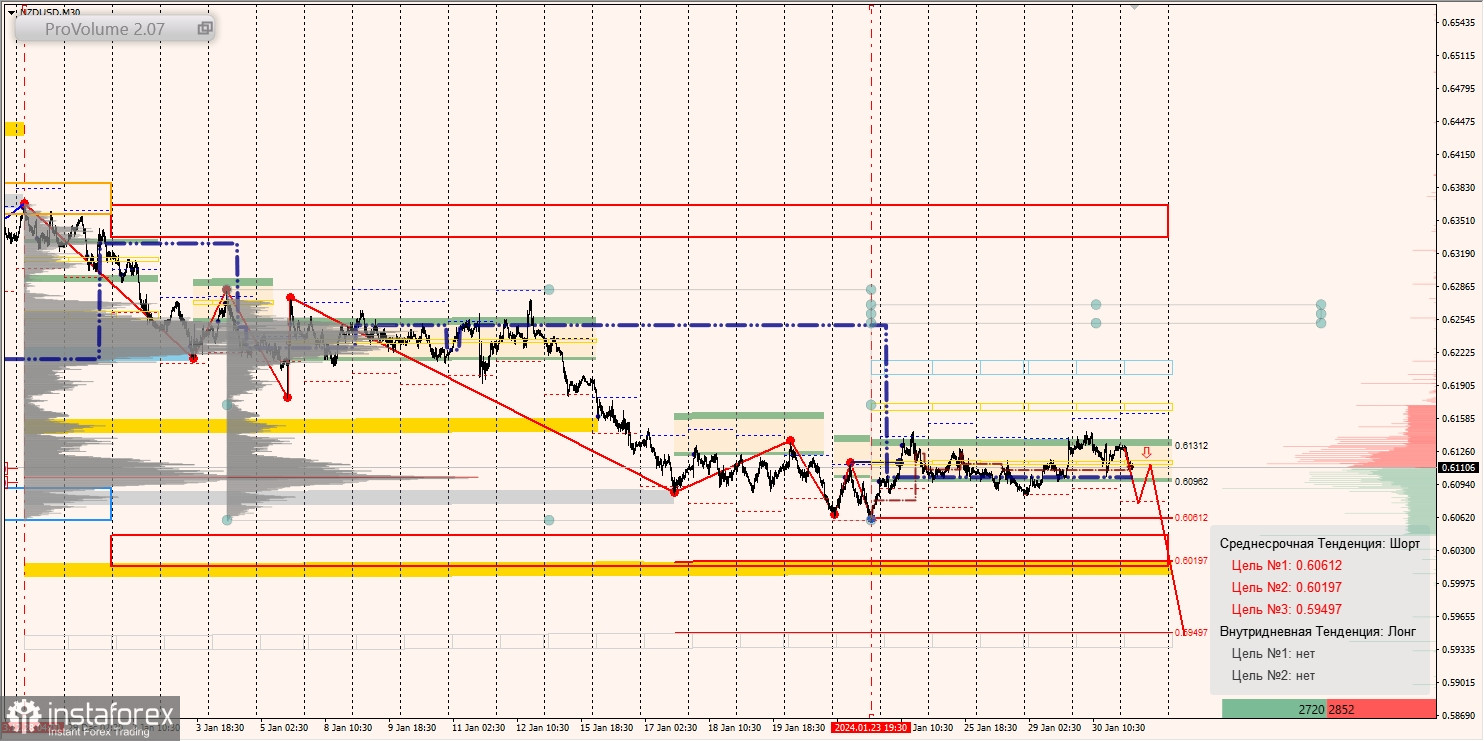Click the '30 Jan 10:30' time axis label
Viewport: 1484px width, 741px height.
coord(1117,727)
